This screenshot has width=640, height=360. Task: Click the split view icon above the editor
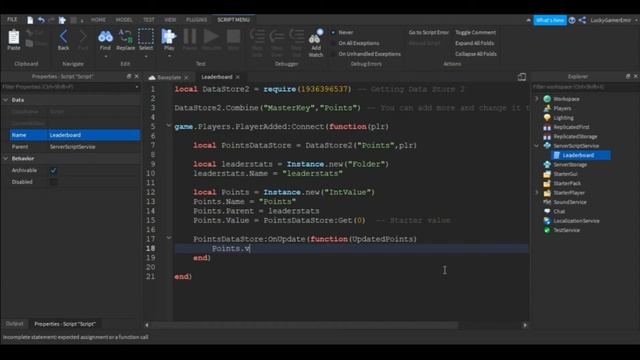522,77
